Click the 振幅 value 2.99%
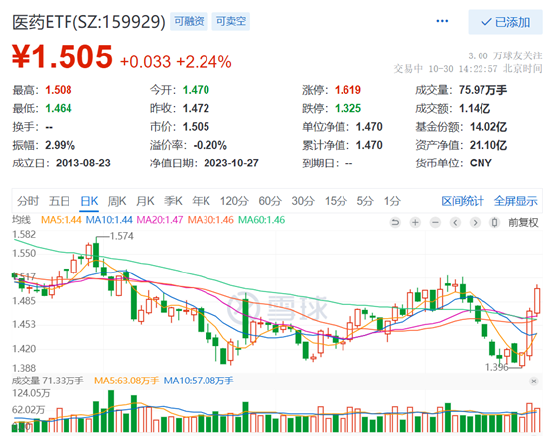Viewport: 550px width, 436px height. 60,145
